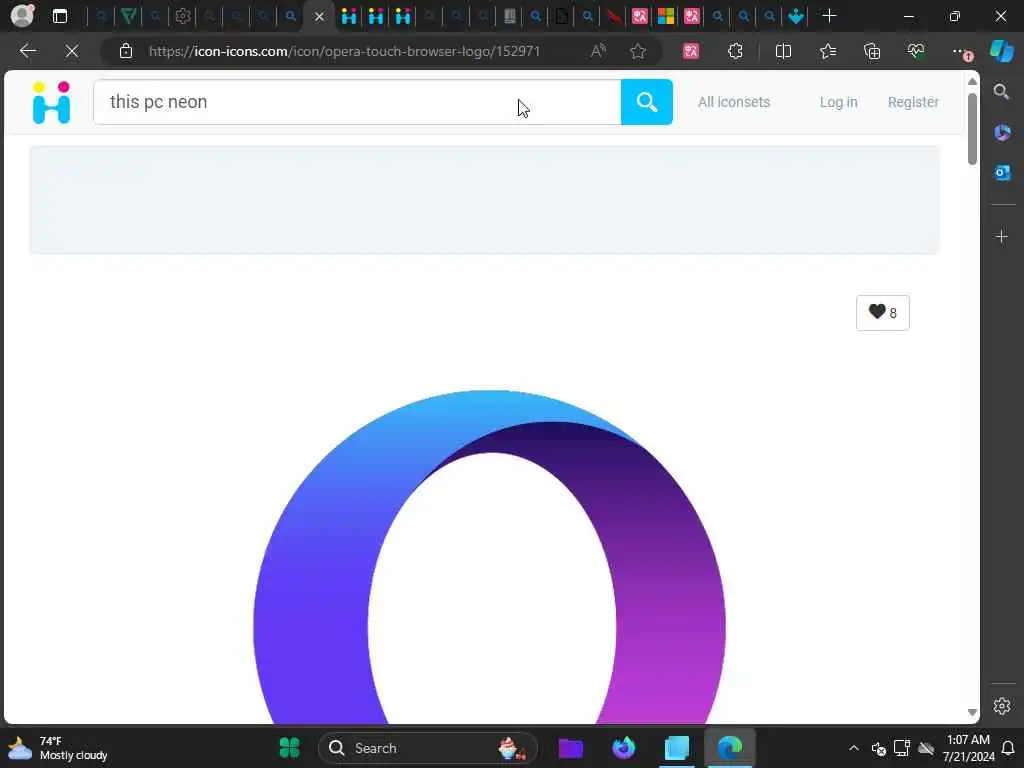Image resolution: width=1024 pixels, height=768 pixels.
Task: Open the tab actions menu icon
Action: coord(59,16)
